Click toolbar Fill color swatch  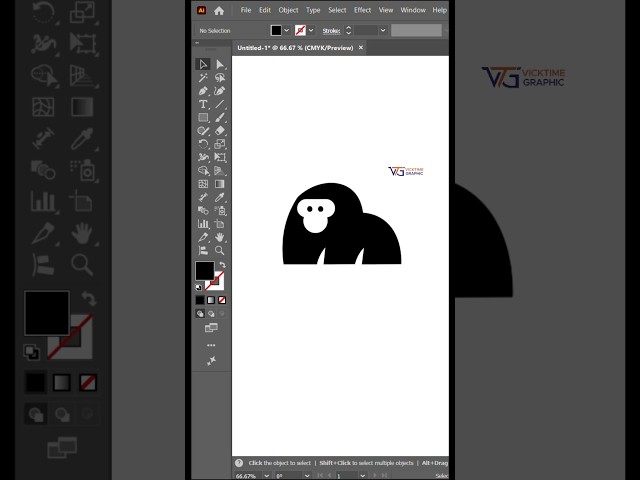tap(205, 271)
